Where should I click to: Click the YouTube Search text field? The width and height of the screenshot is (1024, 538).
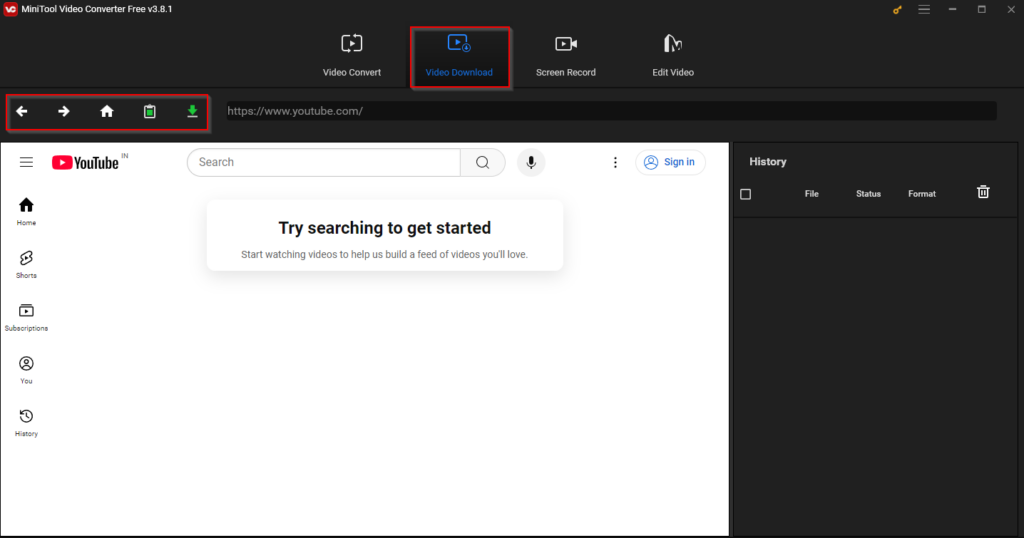pyautogui.click(x=324, y=162)
